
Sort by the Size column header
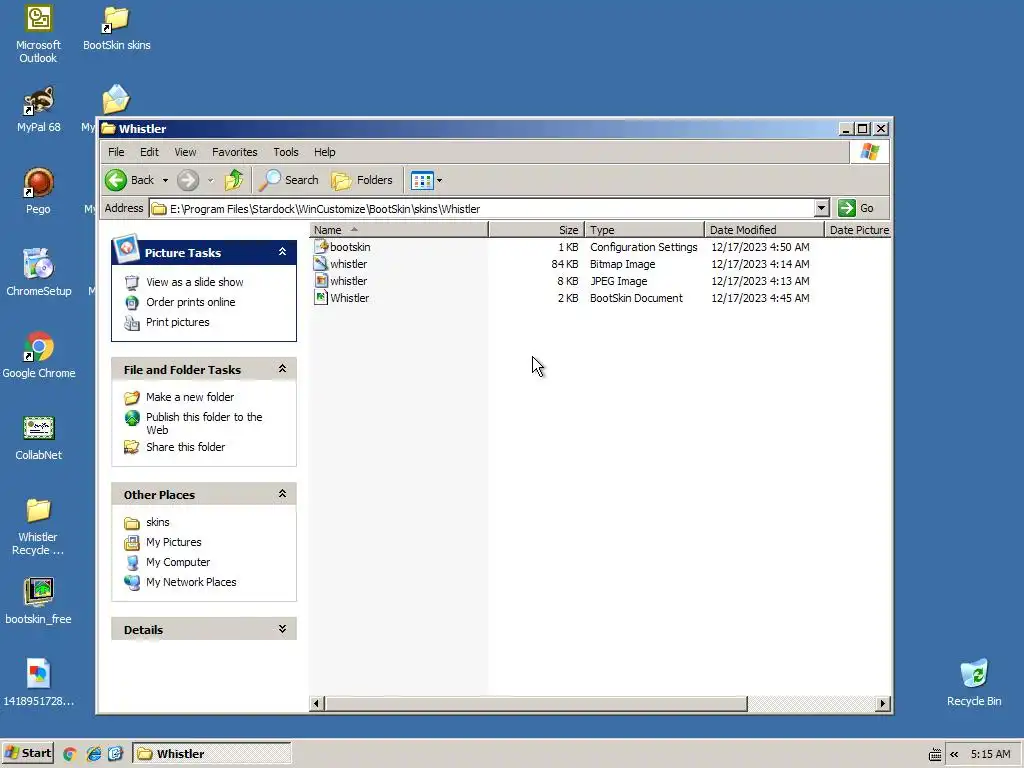(536, 230)
